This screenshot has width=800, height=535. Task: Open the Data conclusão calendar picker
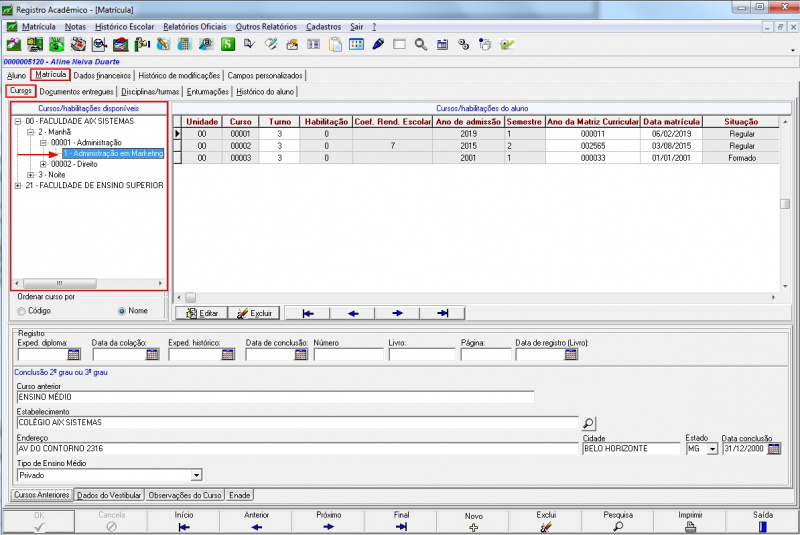tap(774, 449)
